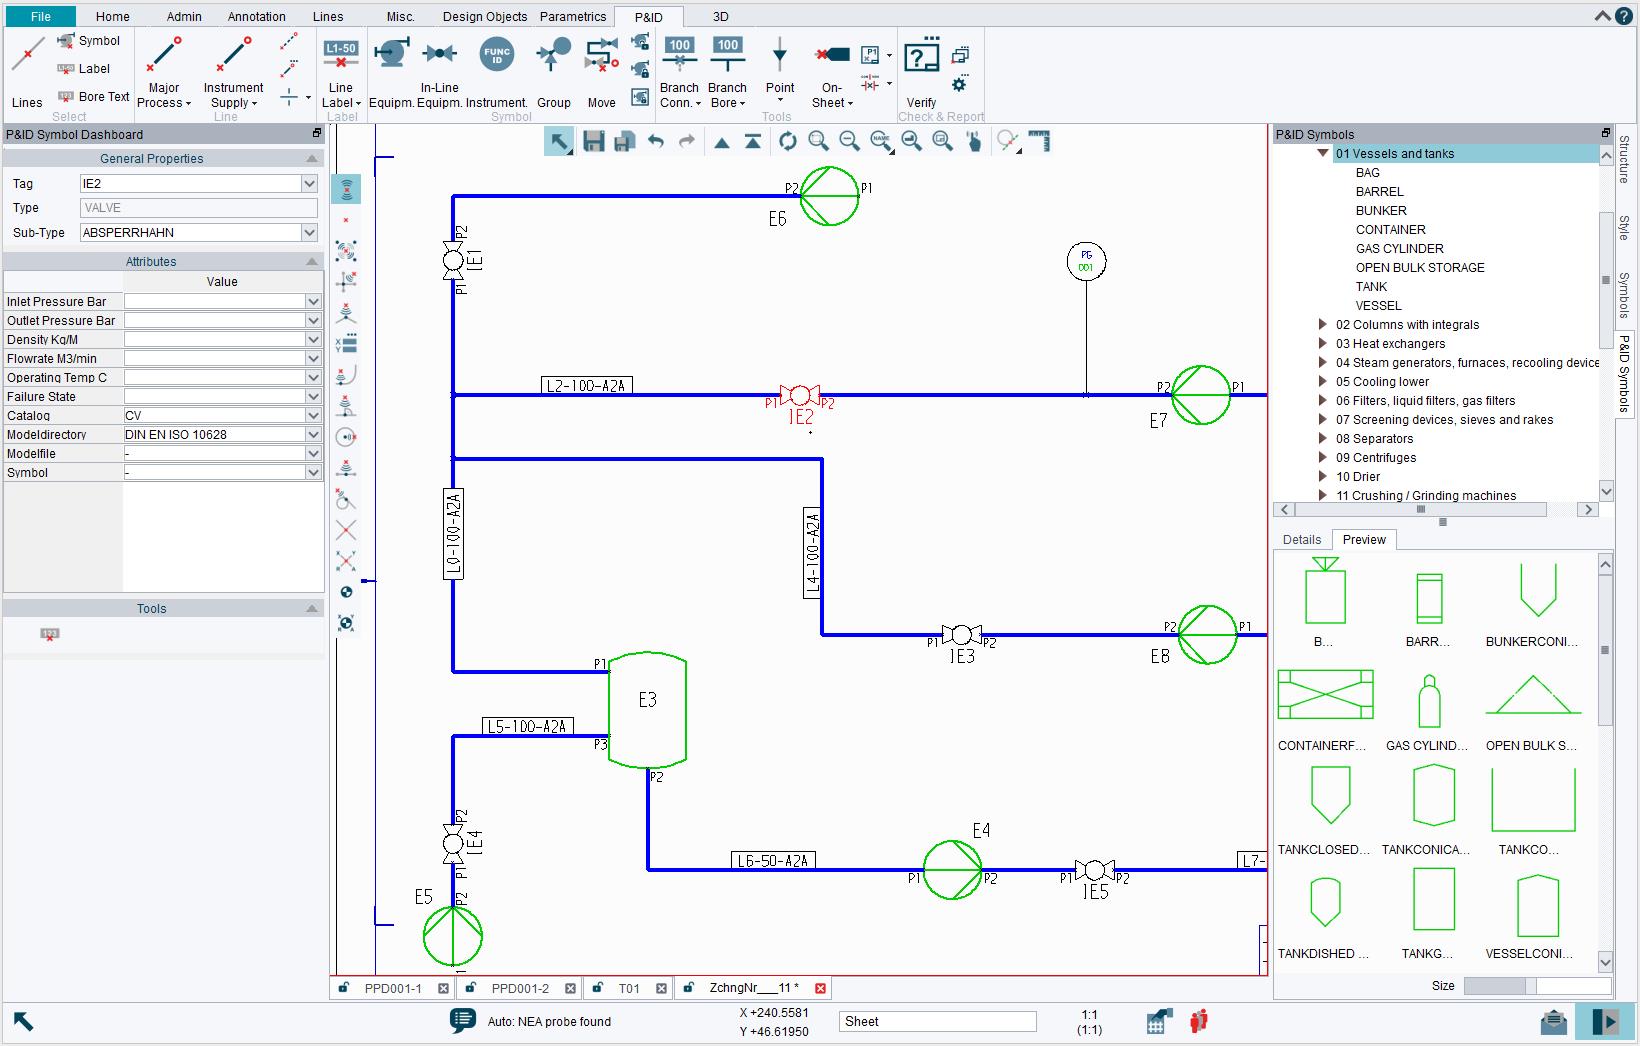This screenshot has height=1046, width=1640.
Task: Select the Zoom Out magnifier tool
Action: (851, 141)
